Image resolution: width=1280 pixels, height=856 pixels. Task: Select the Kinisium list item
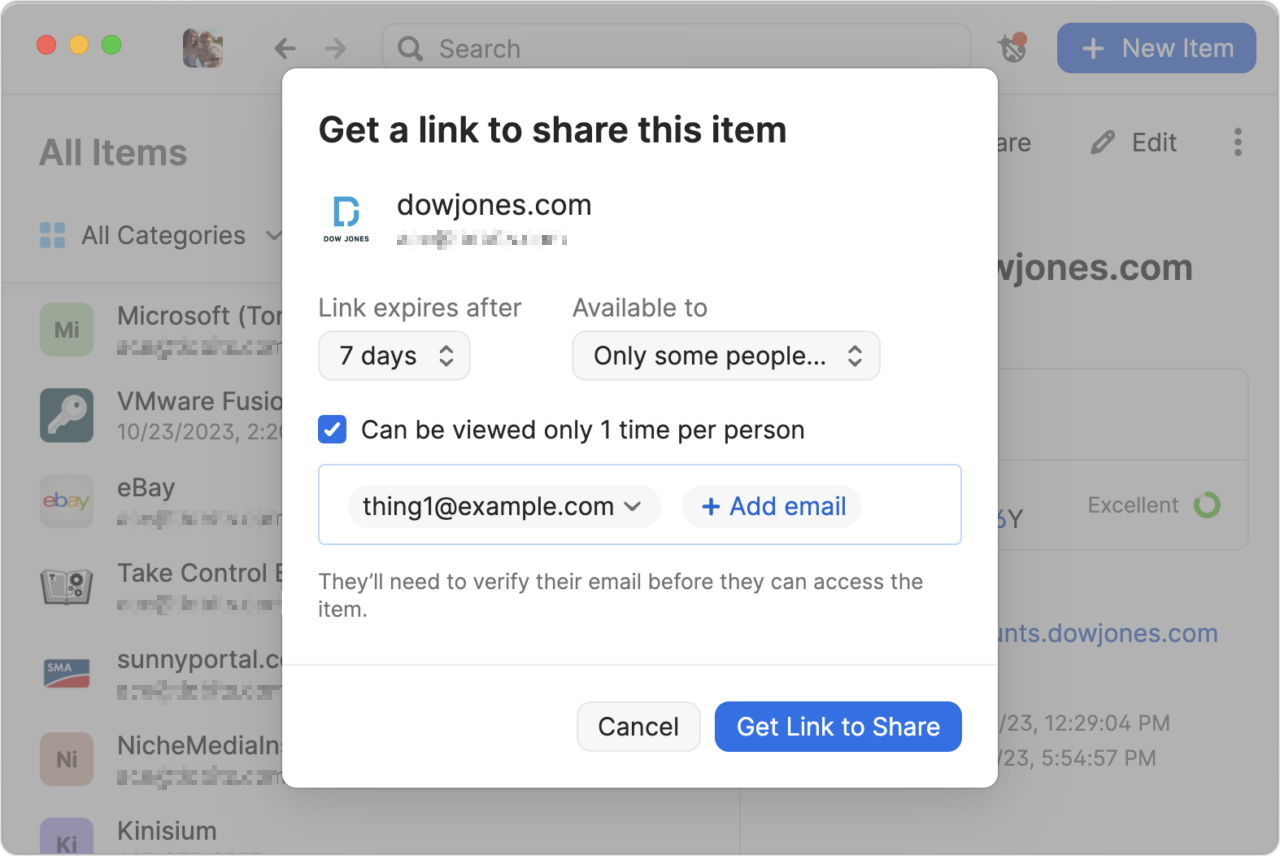click(x=370, y=834)
